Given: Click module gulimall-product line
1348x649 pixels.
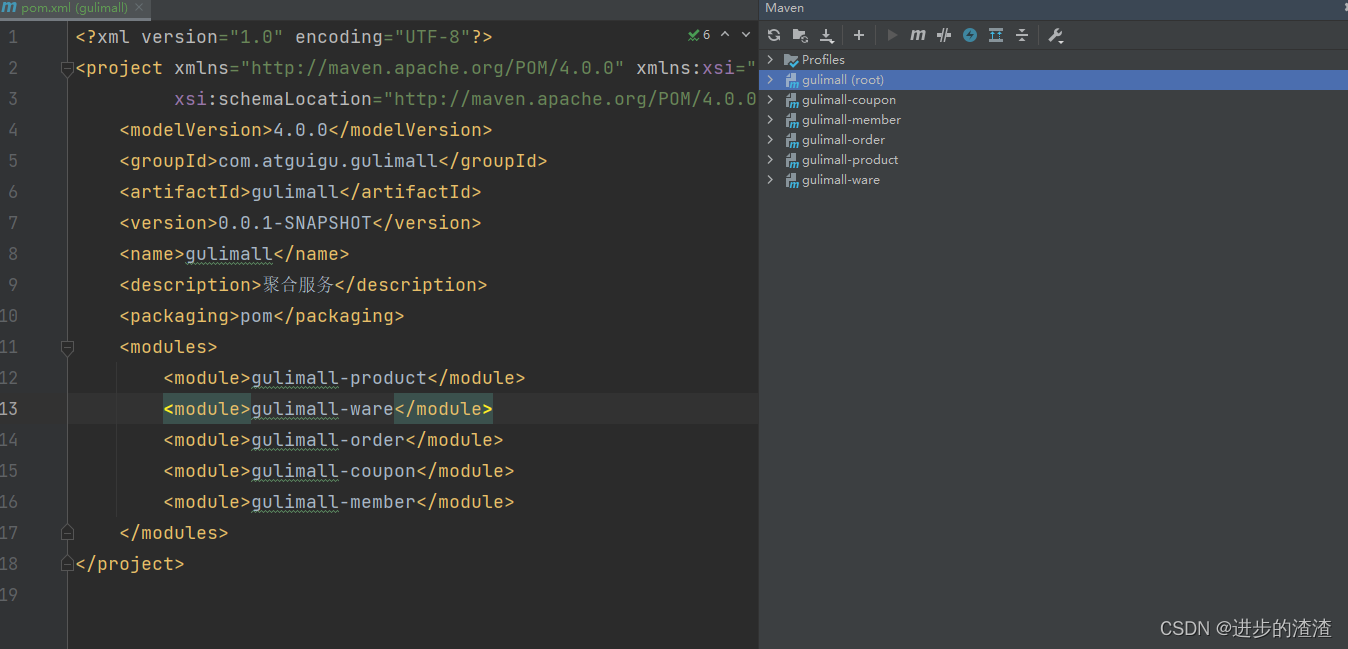Looking at the screenshot, I should click(x=344, y=378).
